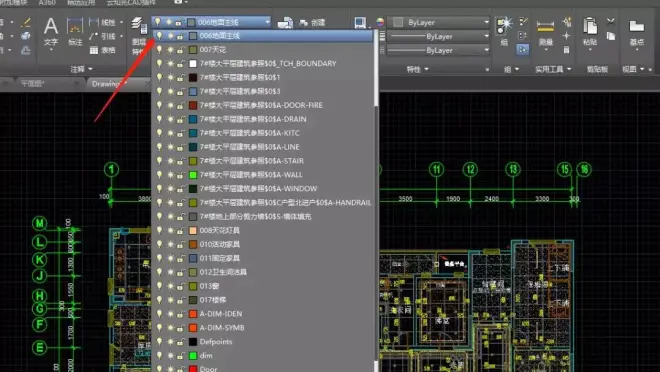
Task: Open the quick calculator icon
Action: [x=567, y=50]
